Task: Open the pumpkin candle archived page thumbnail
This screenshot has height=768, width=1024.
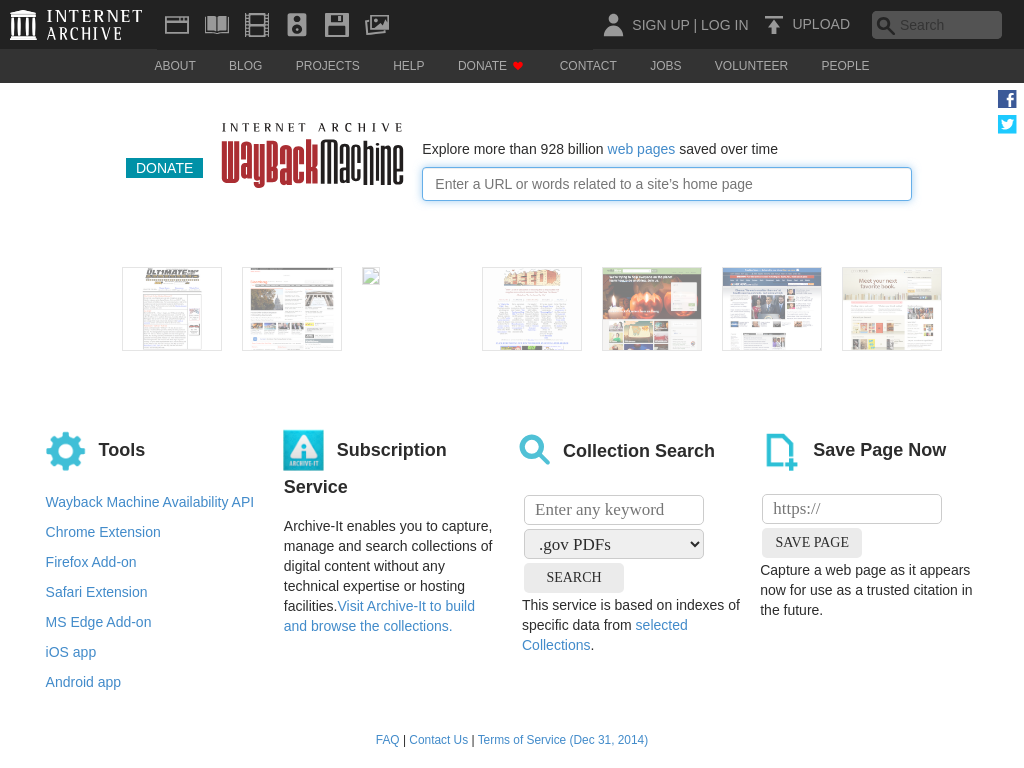Action: [x=652, y=309]
